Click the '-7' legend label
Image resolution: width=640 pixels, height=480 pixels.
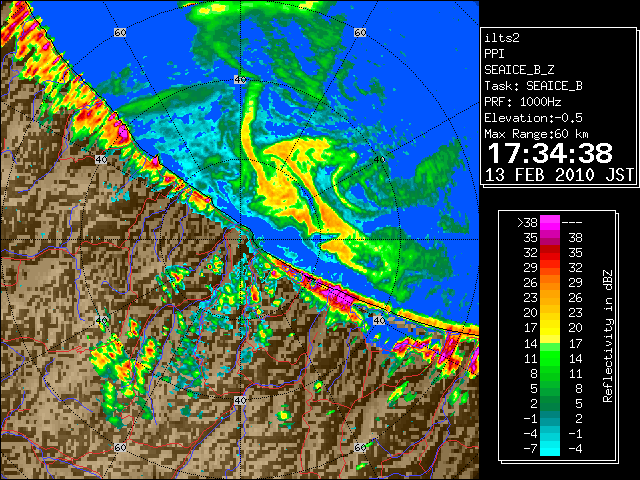[530, 449]
